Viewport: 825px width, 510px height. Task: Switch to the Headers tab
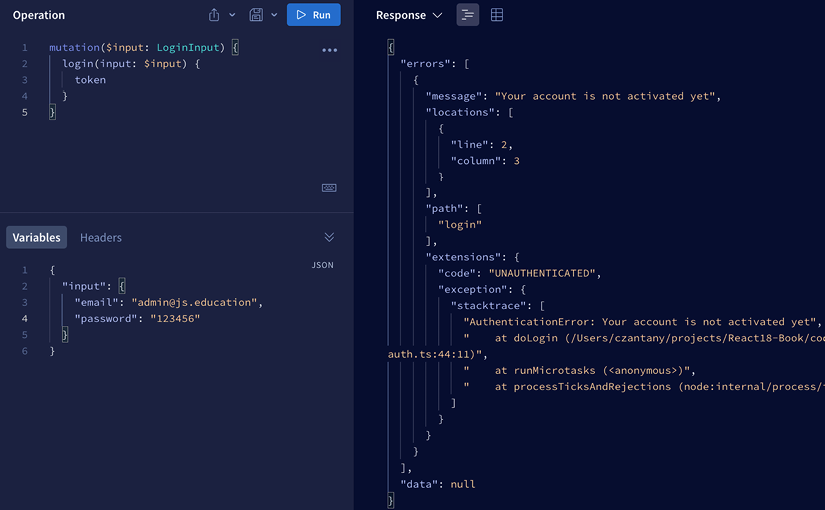(x=101, y=237)
